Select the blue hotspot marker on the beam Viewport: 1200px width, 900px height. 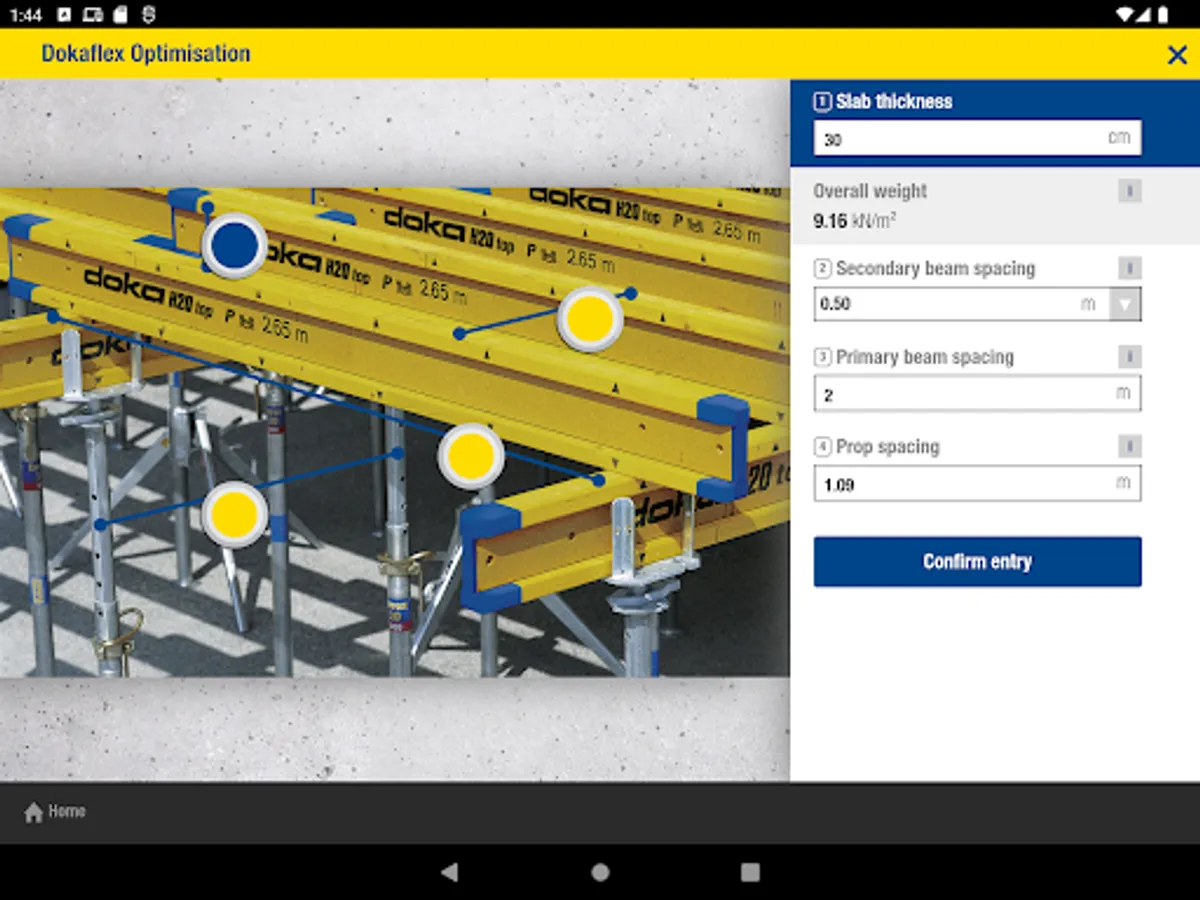click(x=234, y=246)
